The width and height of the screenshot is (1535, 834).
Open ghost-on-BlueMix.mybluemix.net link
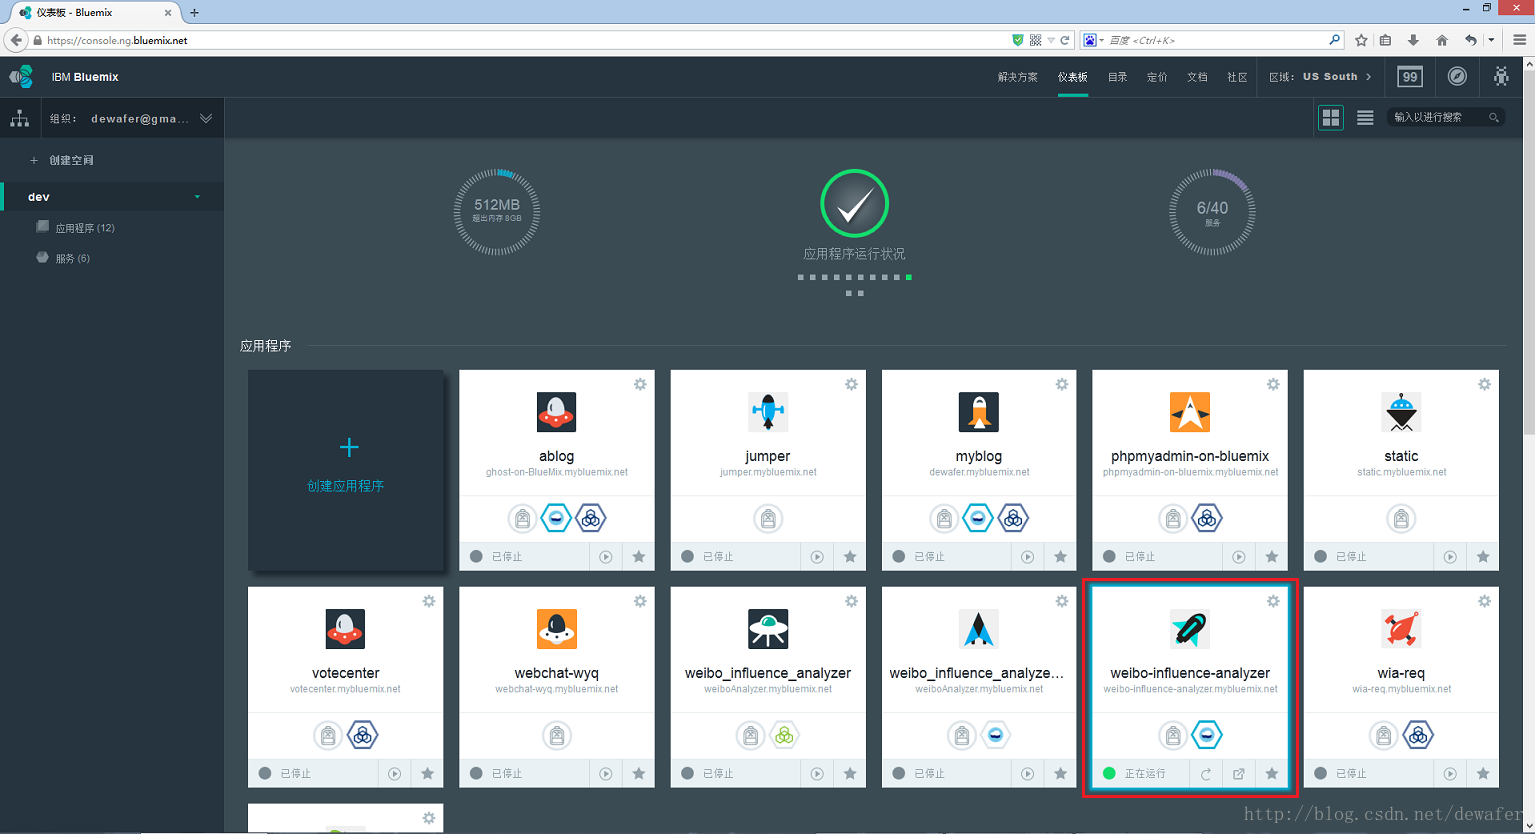tap(557, 472)
